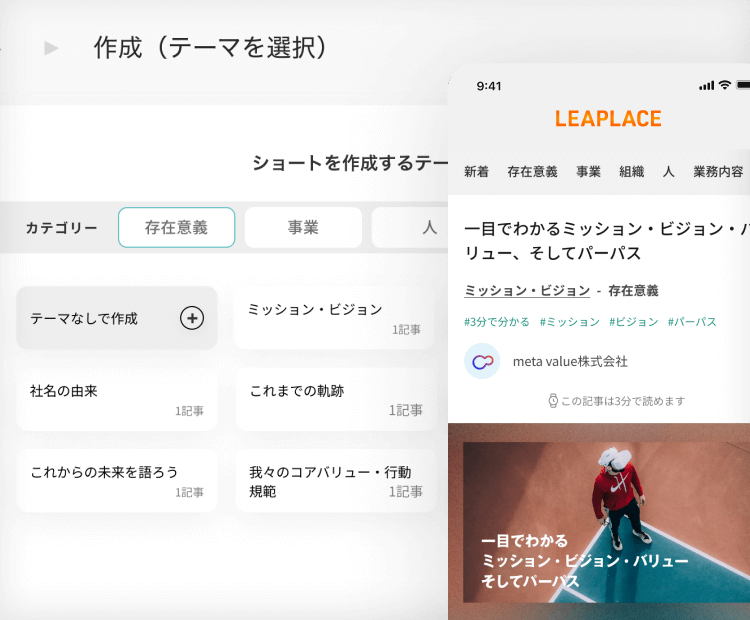Open the 業務内容 tab
750x620 pixels.
point(718,171)
